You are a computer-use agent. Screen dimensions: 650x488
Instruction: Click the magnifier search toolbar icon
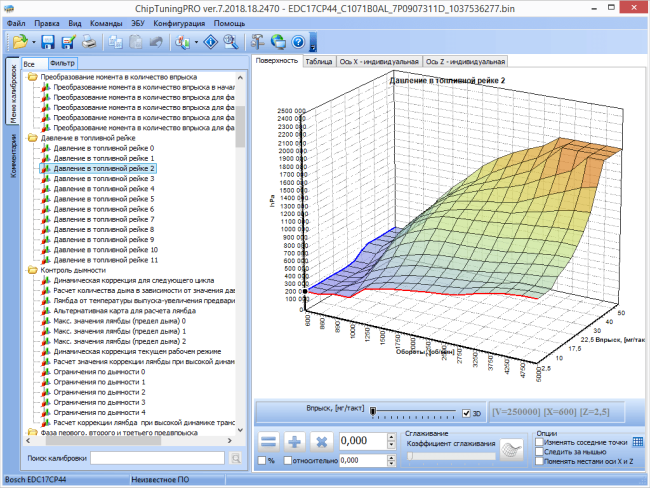click(x=231, y=42)
